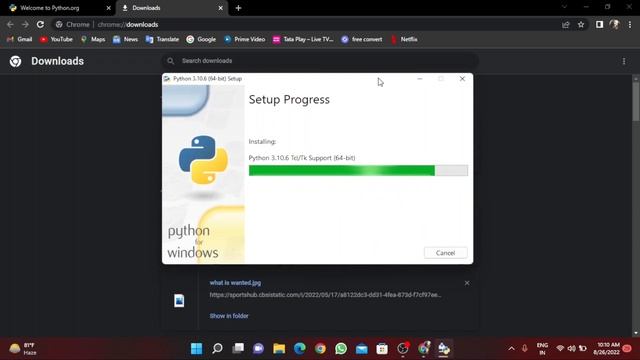640x360 pixels.
Task: Open the Chrome three-dot menu
Action: (630, 24)
